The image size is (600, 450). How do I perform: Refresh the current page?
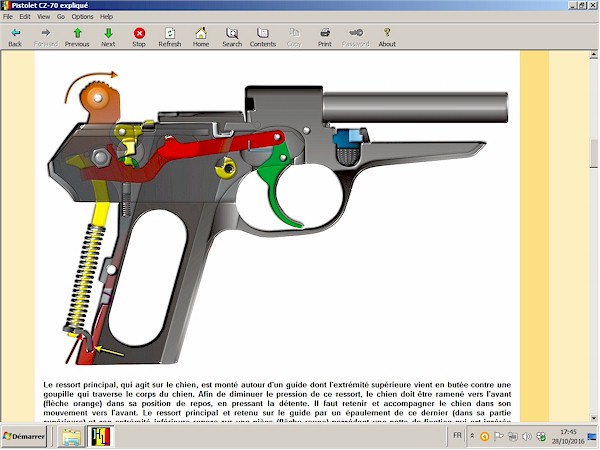170,37
